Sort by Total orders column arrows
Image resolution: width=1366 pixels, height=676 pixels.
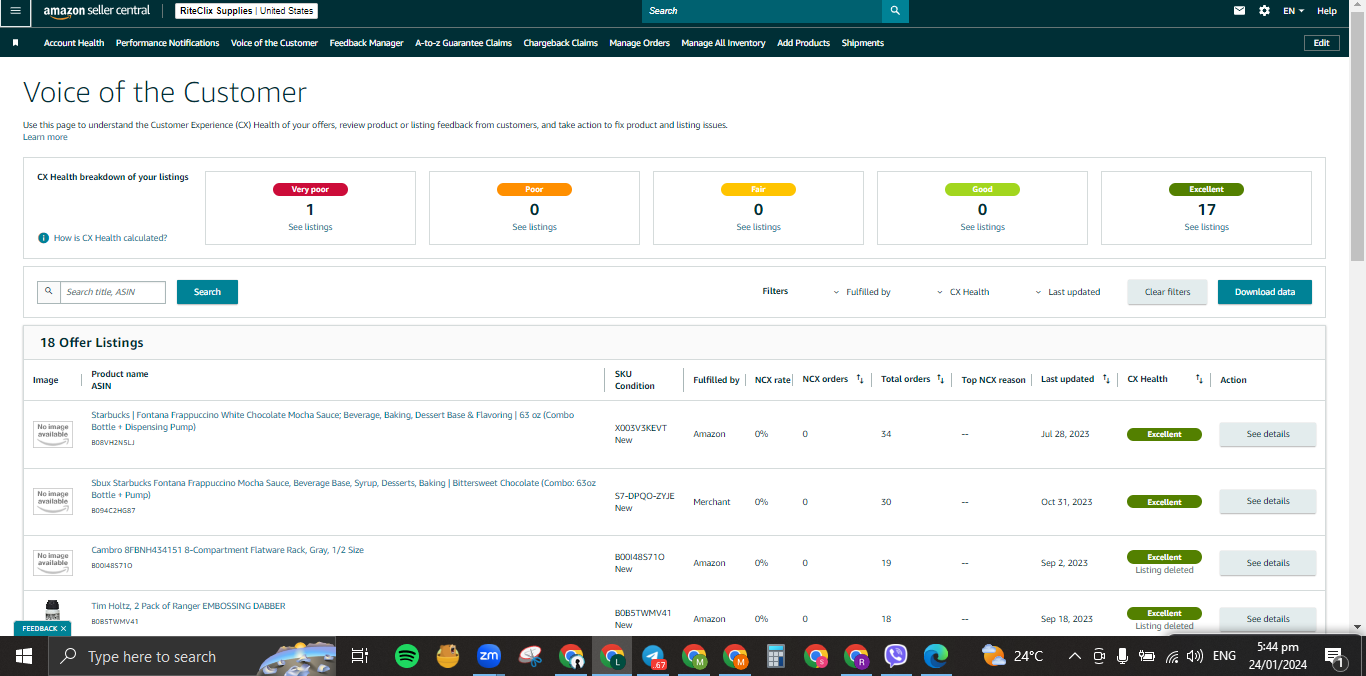point(940,379)
